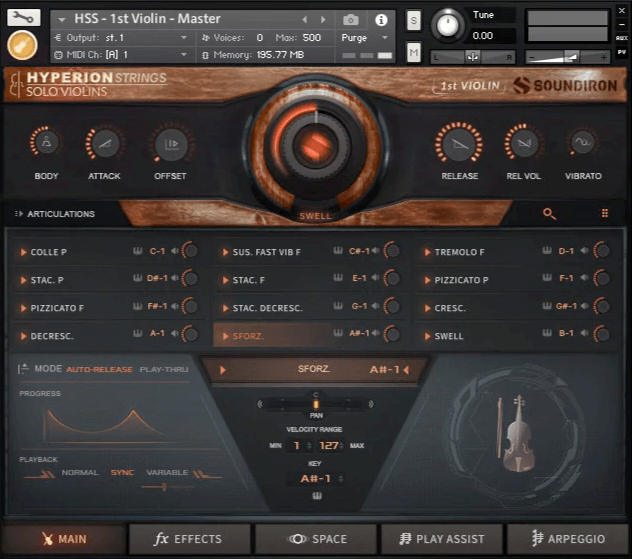Viewport: 632px width, 559px height.
Task: Open the instrument info icon
Action: [381, 20]
